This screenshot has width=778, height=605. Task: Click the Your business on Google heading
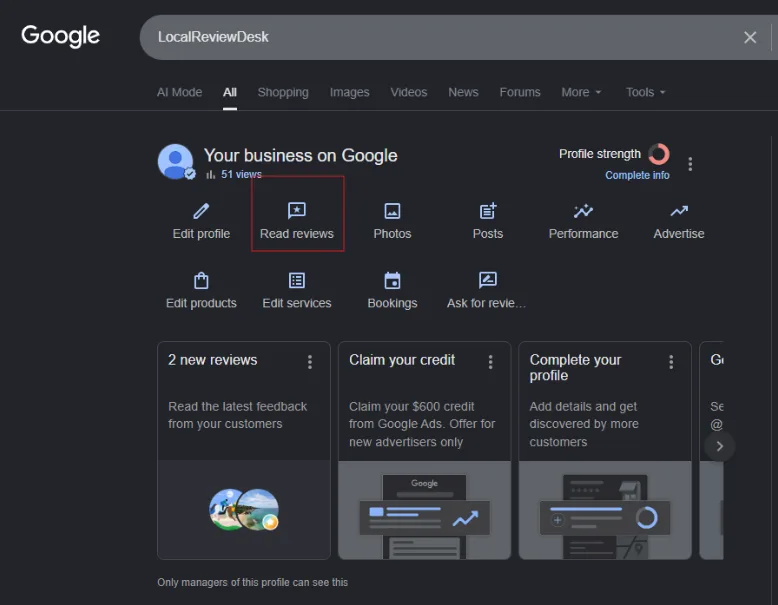[x=300, y=156]
